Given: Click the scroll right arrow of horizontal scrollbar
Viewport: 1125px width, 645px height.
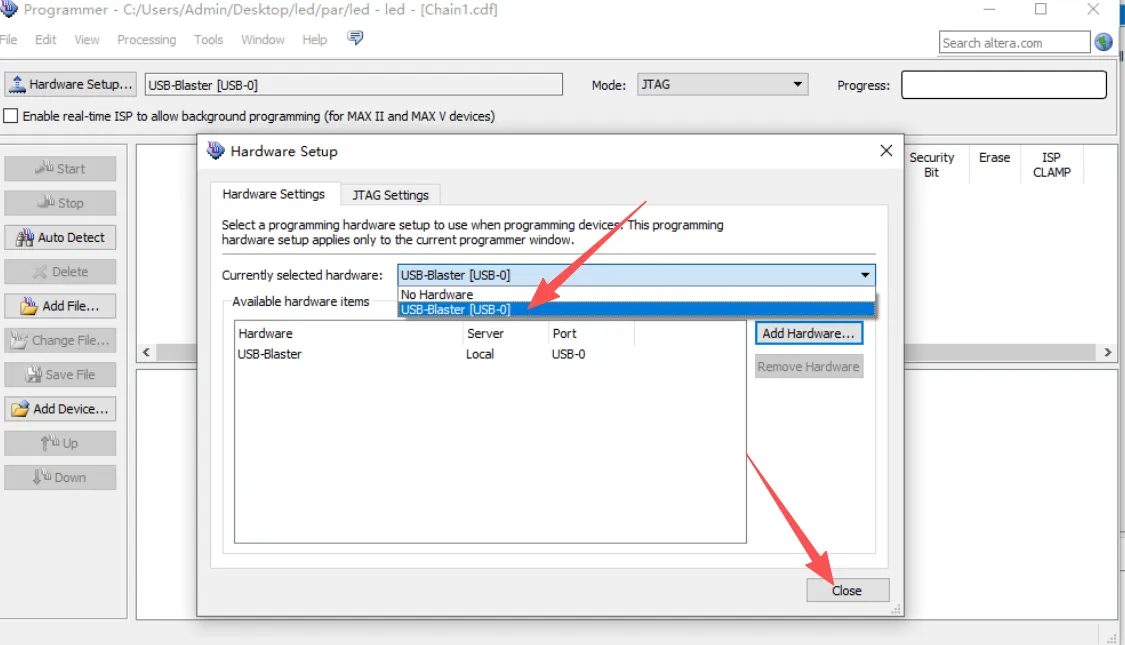Looking at the screenshot, I should pos(1107,352).
